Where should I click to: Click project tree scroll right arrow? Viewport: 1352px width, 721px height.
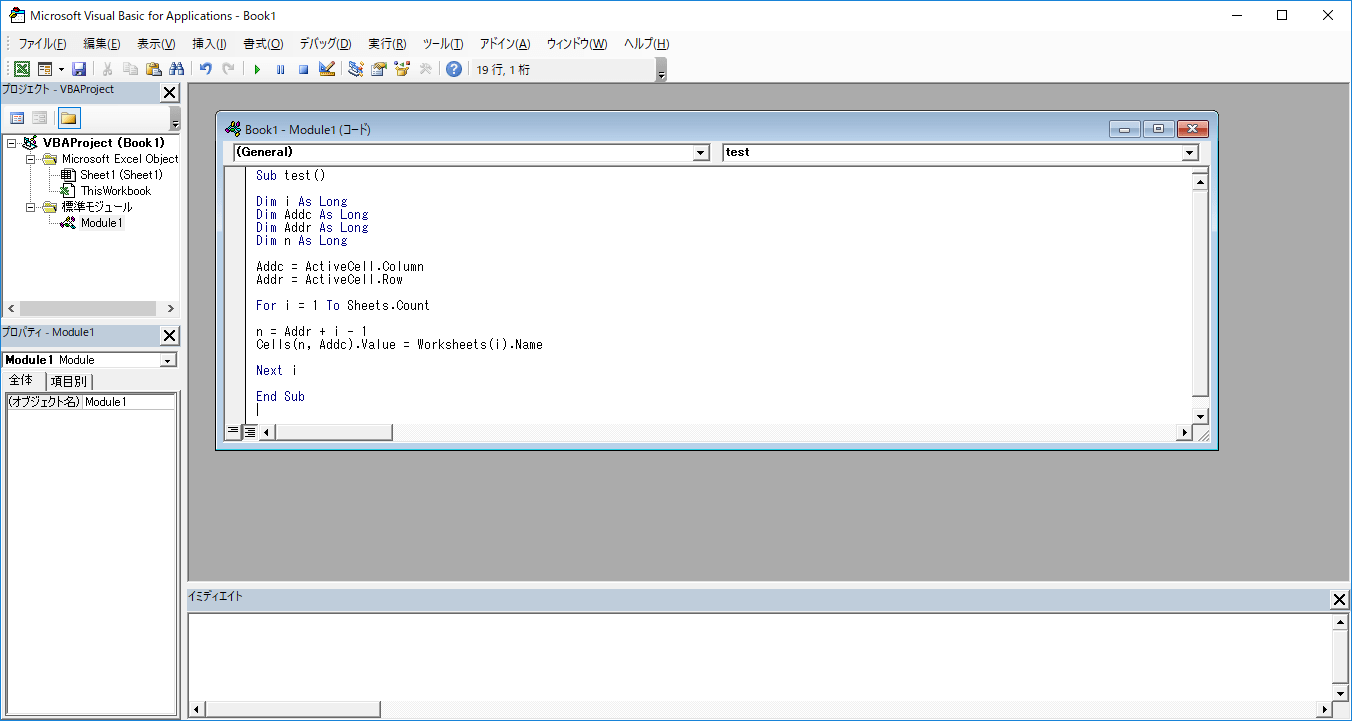click(170, 309)
